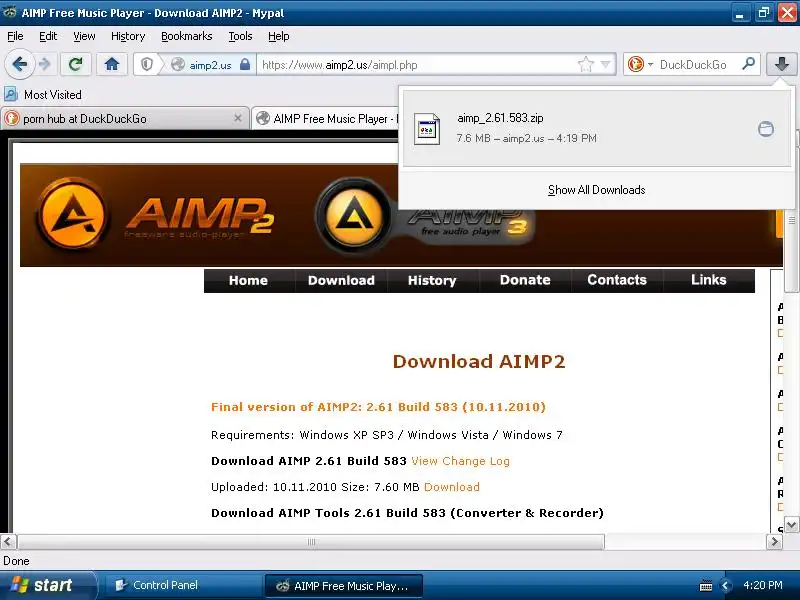Open the Edit menu

click(48, 36)
